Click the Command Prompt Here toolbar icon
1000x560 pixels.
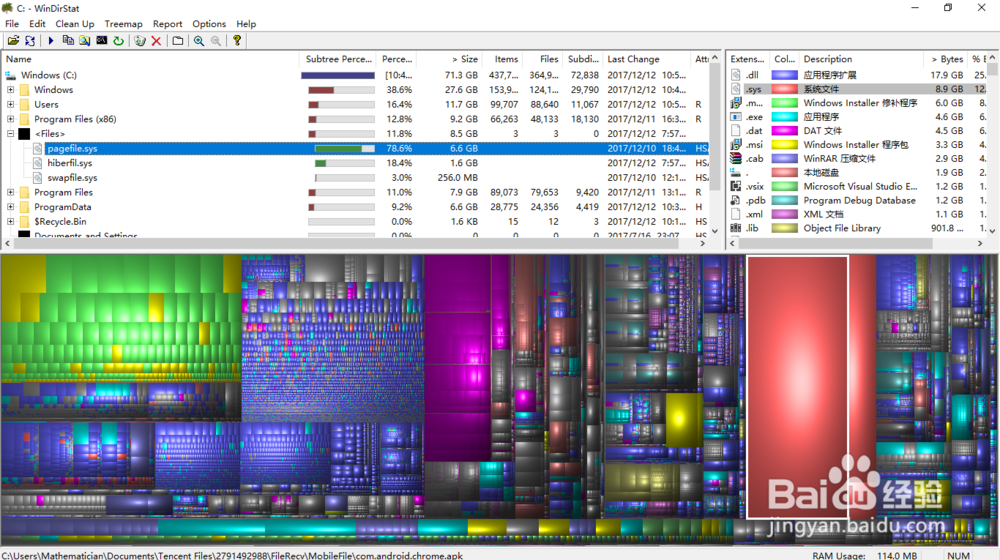101,41
